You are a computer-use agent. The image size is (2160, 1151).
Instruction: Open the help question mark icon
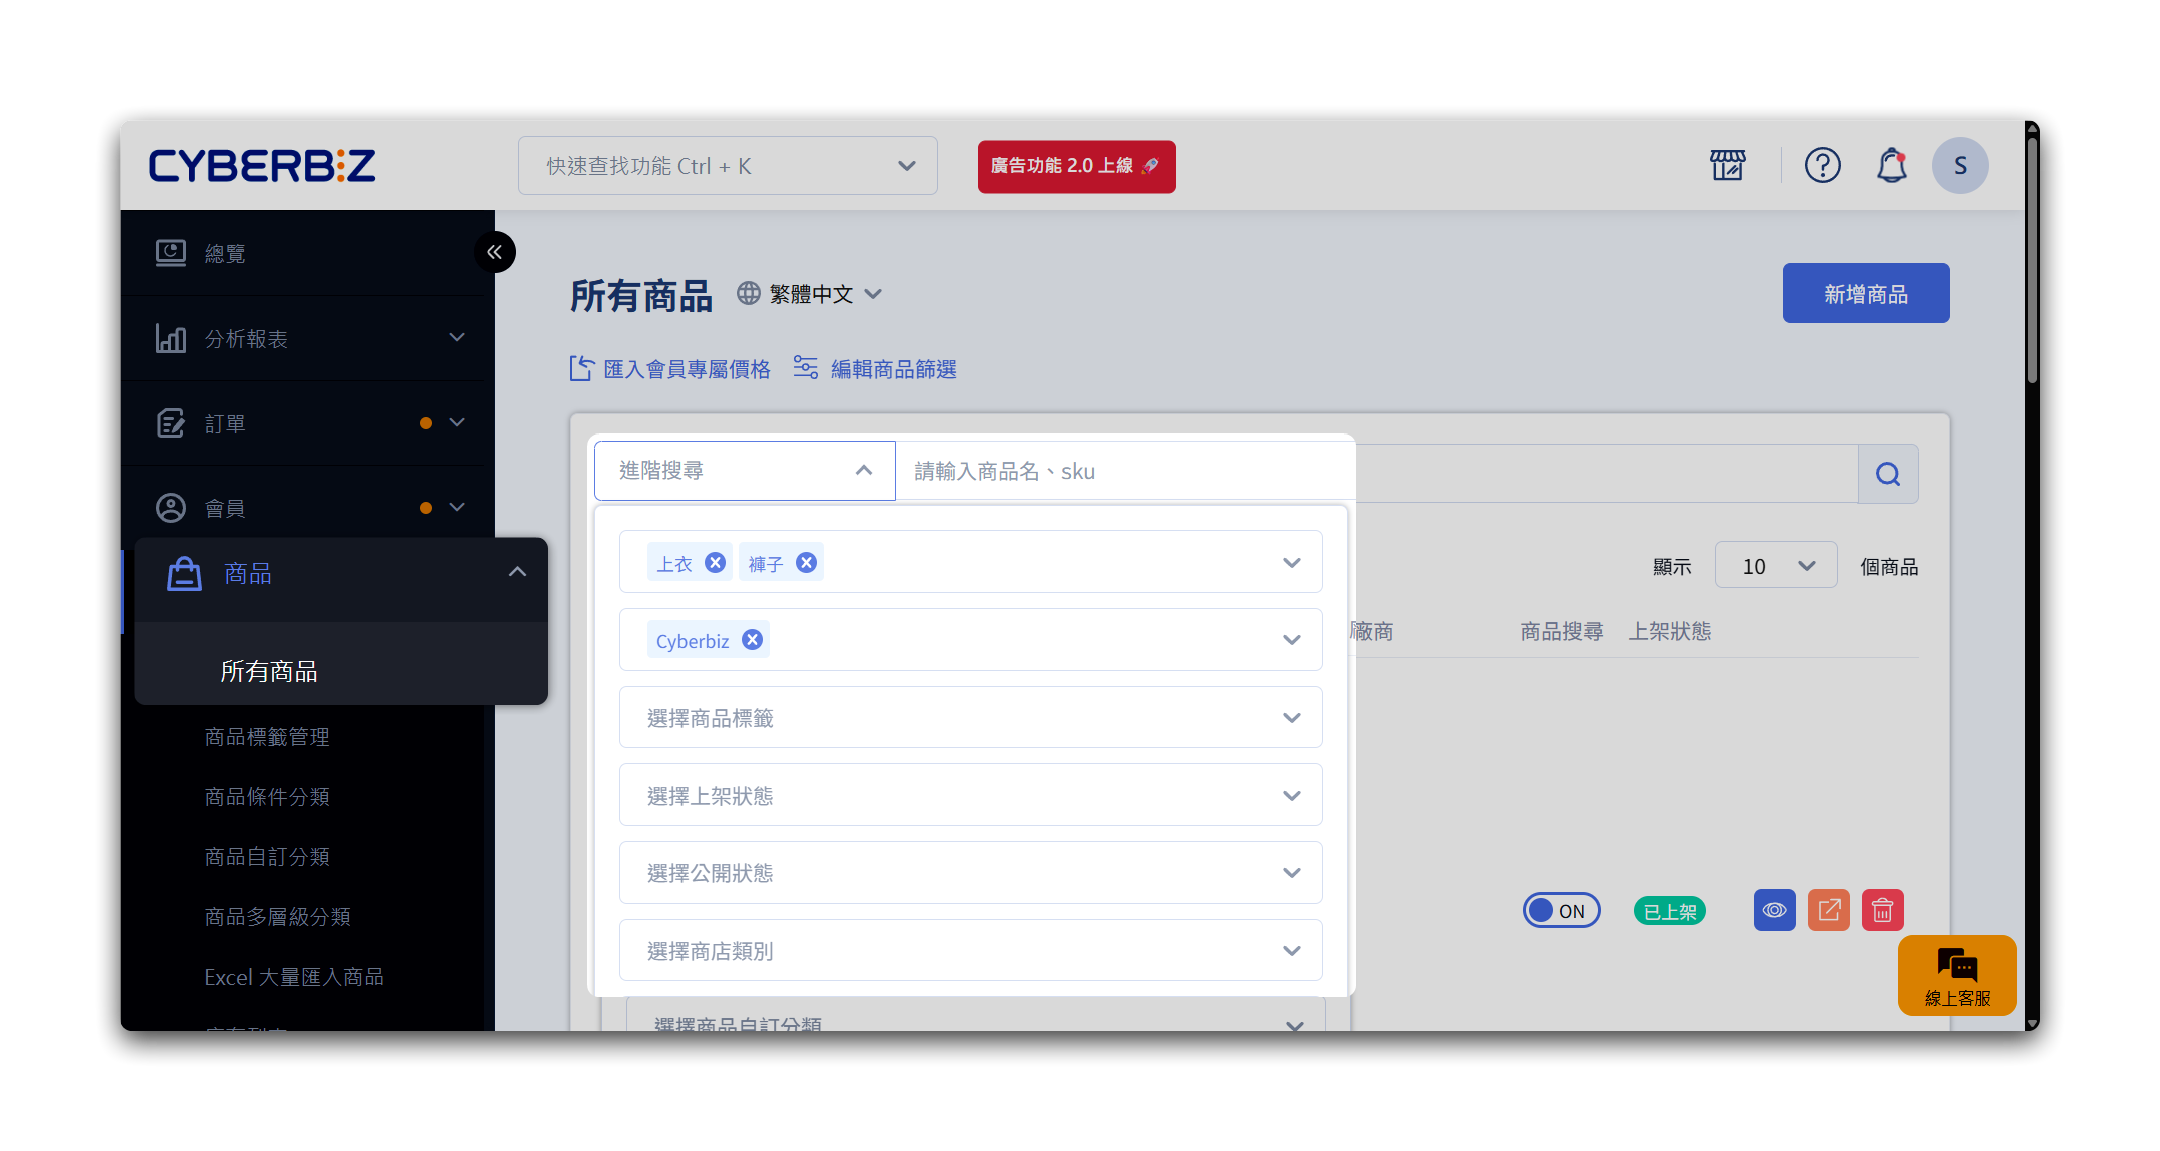point(1822,165)
